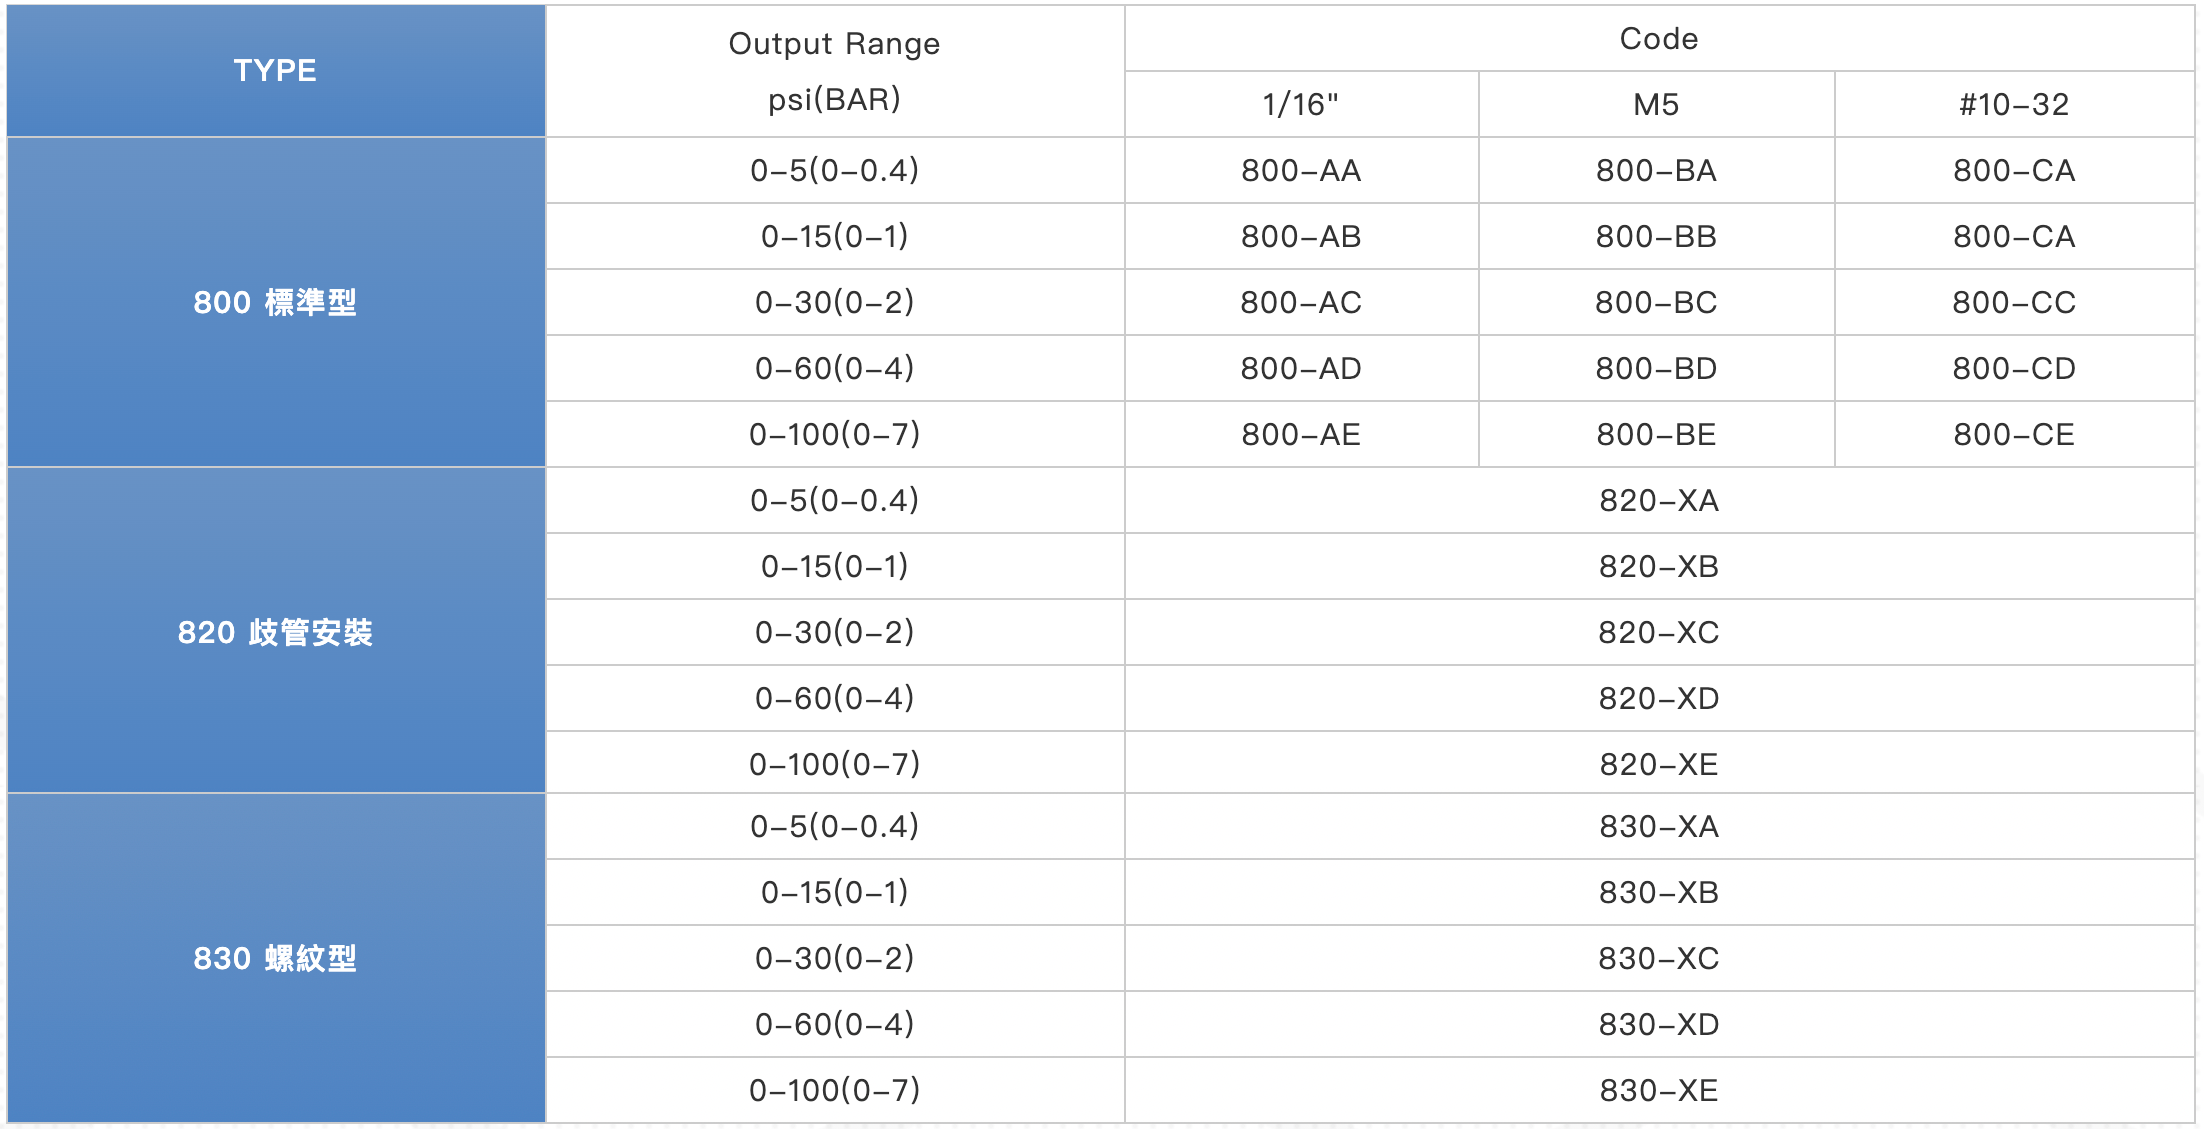Image resolution: width=2204 pixels, height=1129 pixels.
Task: Click the TYPE column header
Action: coord(276,71)
